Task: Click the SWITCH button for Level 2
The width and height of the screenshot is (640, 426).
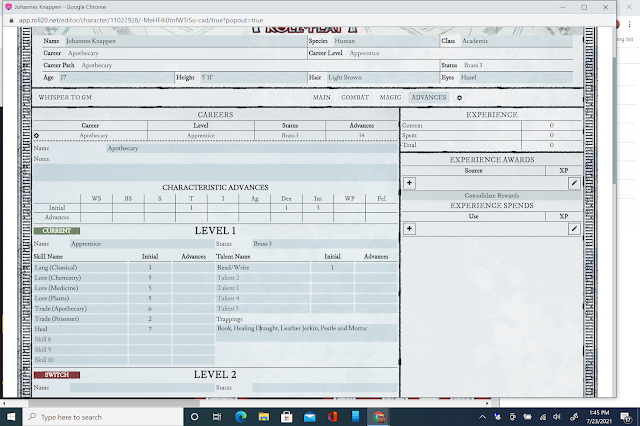Action: point(57,375)
